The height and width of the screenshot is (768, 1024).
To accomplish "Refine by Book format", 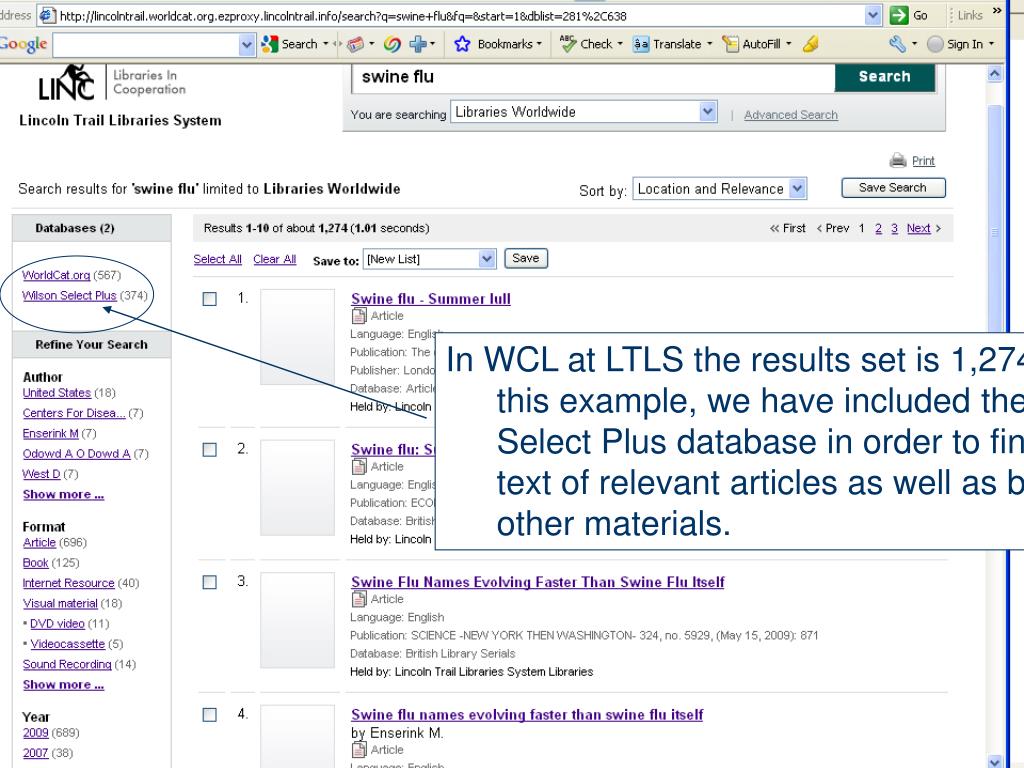I will click(x=35, y=562).
